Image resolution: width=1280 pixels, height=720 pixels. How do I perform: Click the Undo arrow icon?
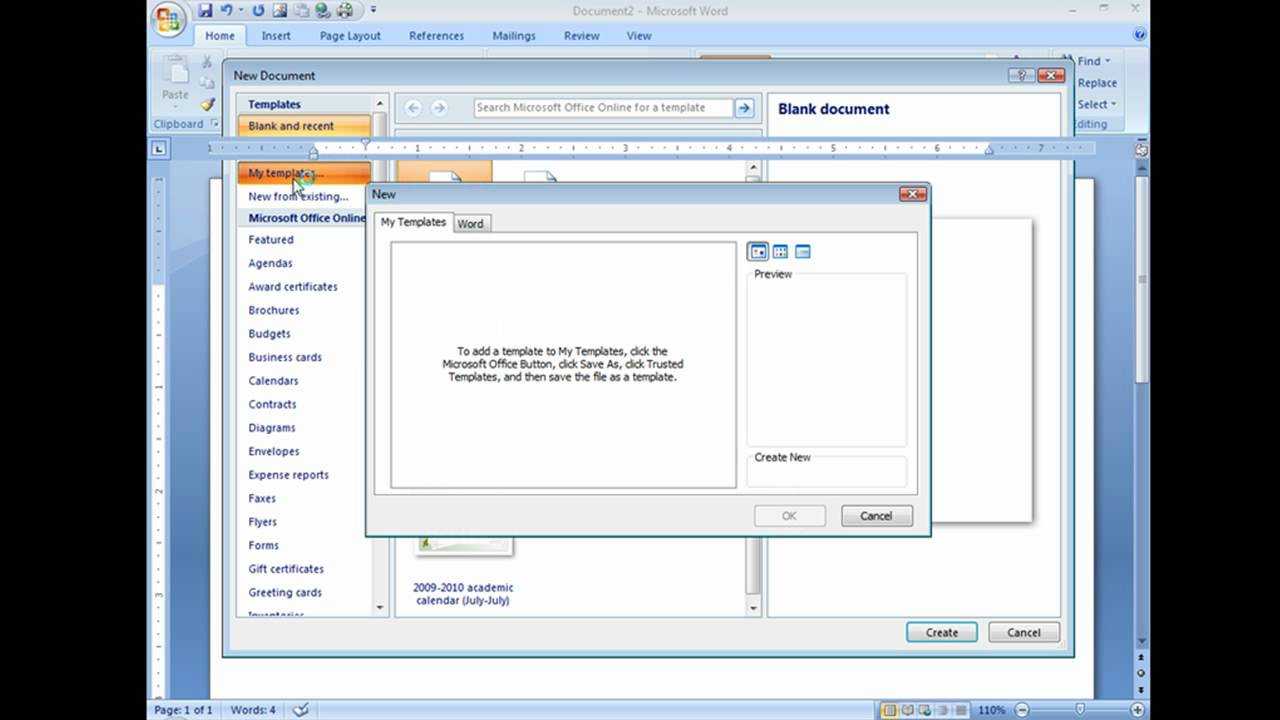click(227, 11)
